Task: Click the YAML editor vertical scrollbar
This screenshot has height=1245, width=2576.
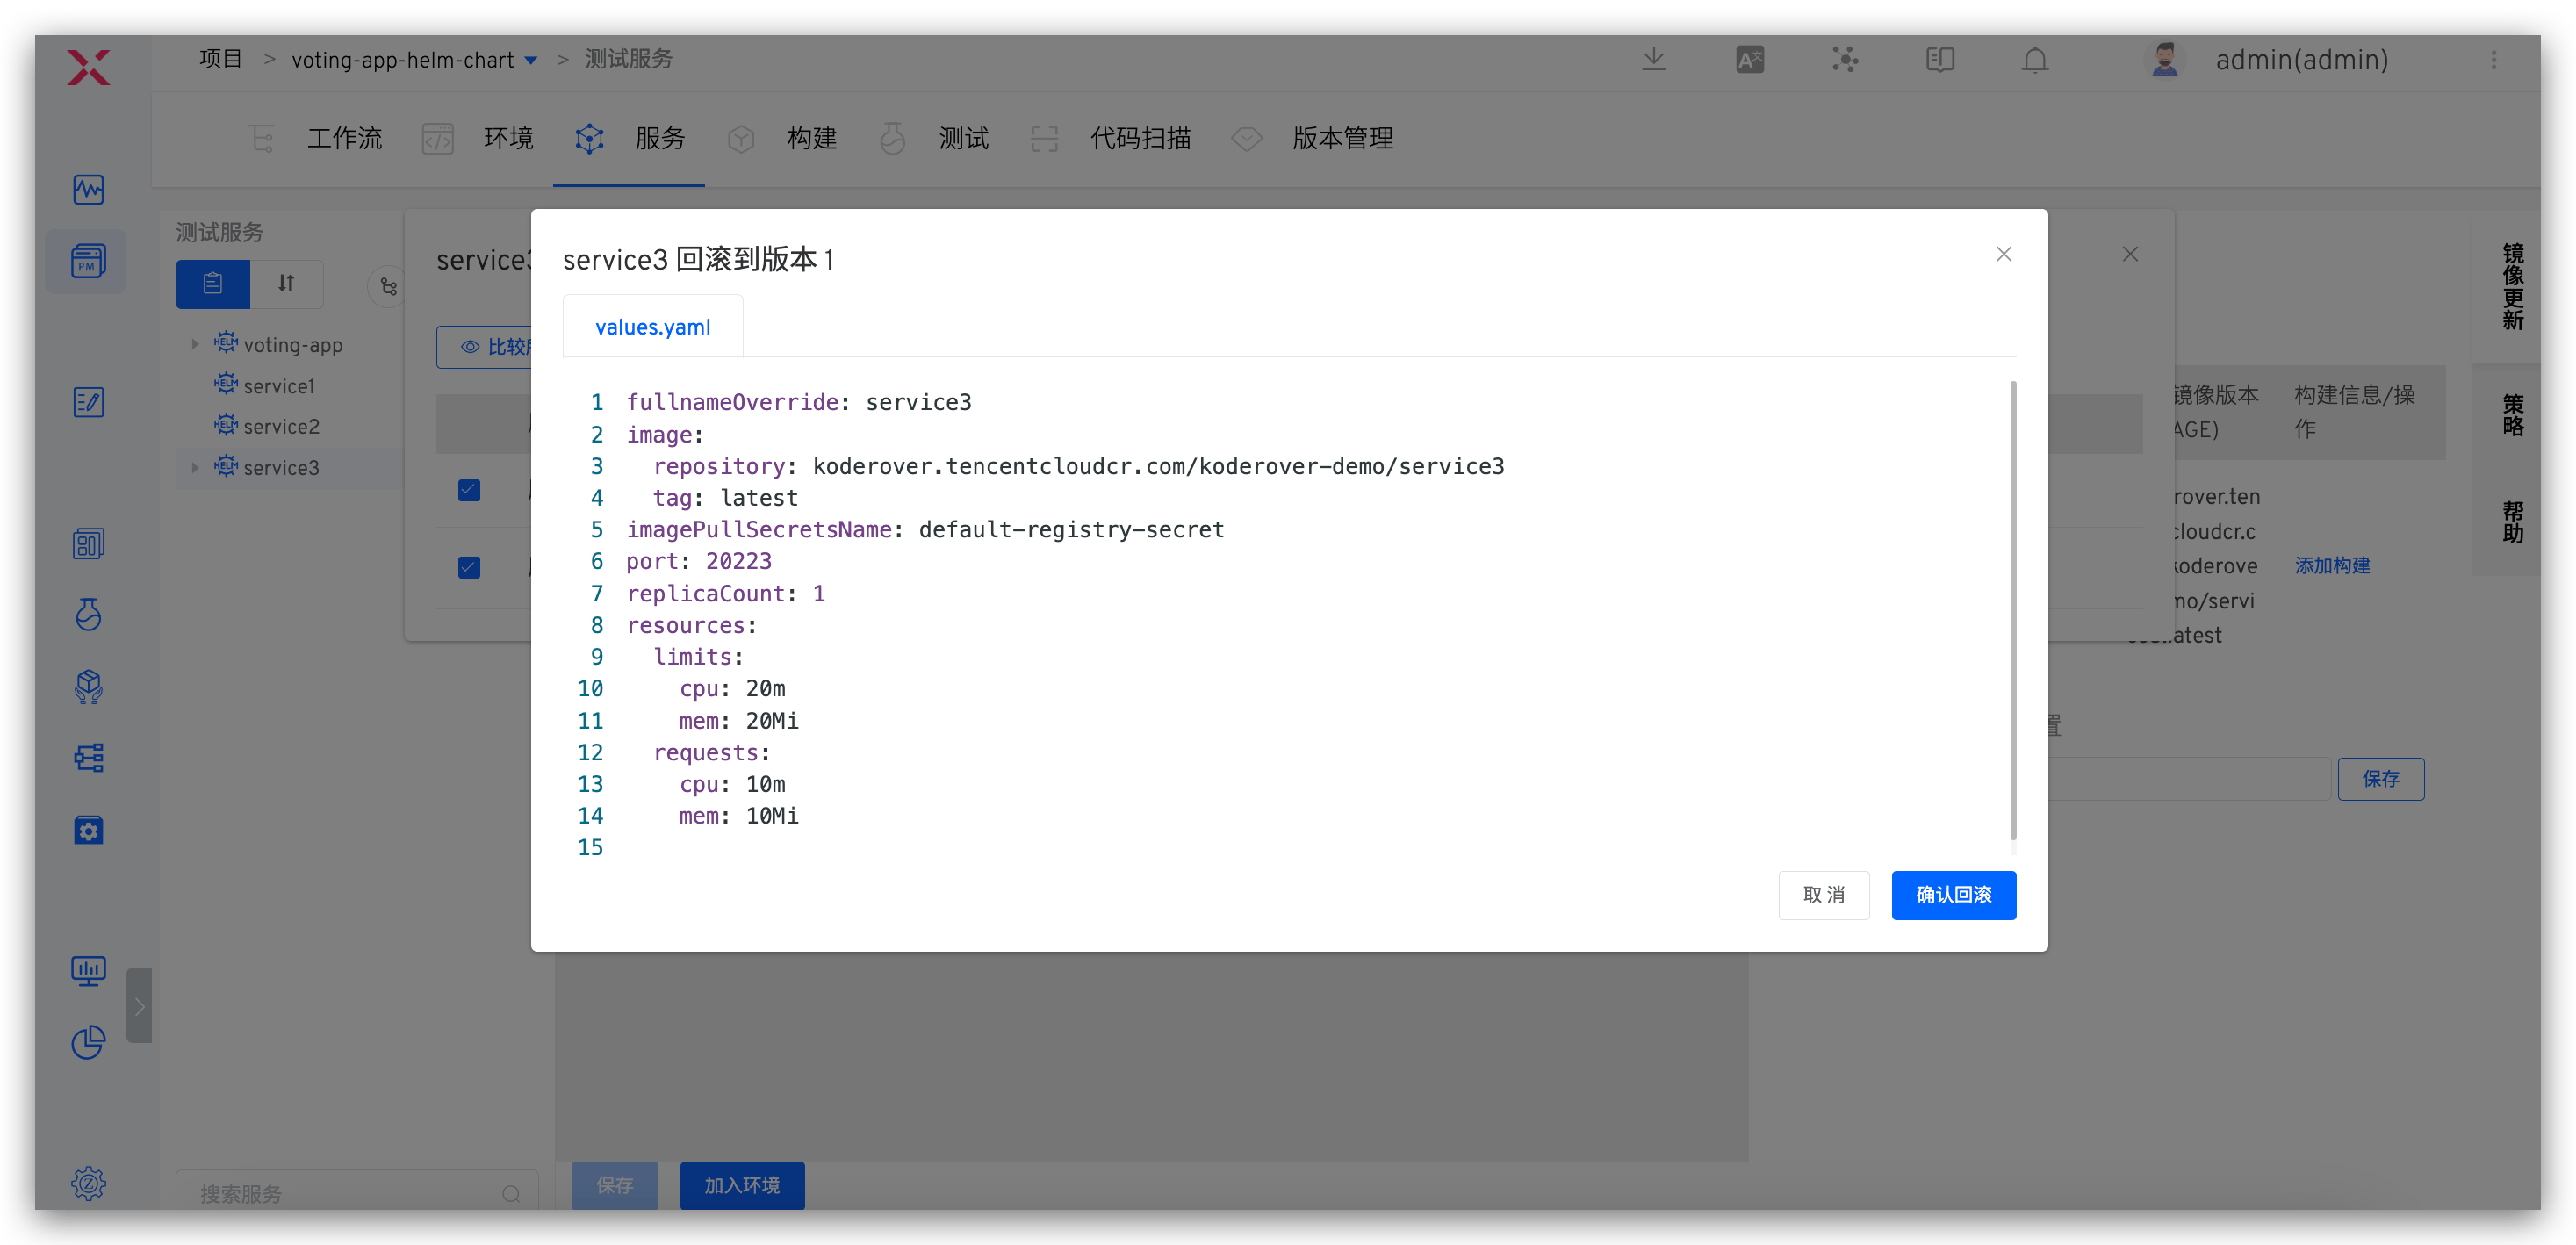Action: [2012, 610]
